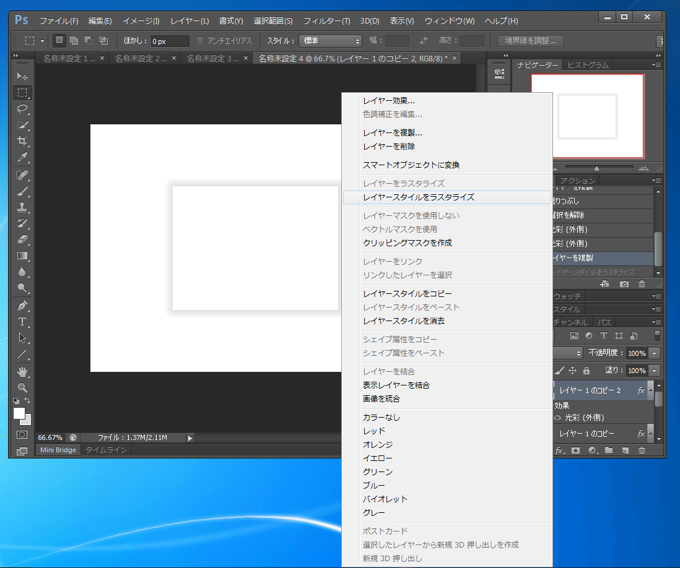Click the foreground color swatch
The height and width of the screenshot is (568, 680).
coord(19,413)
